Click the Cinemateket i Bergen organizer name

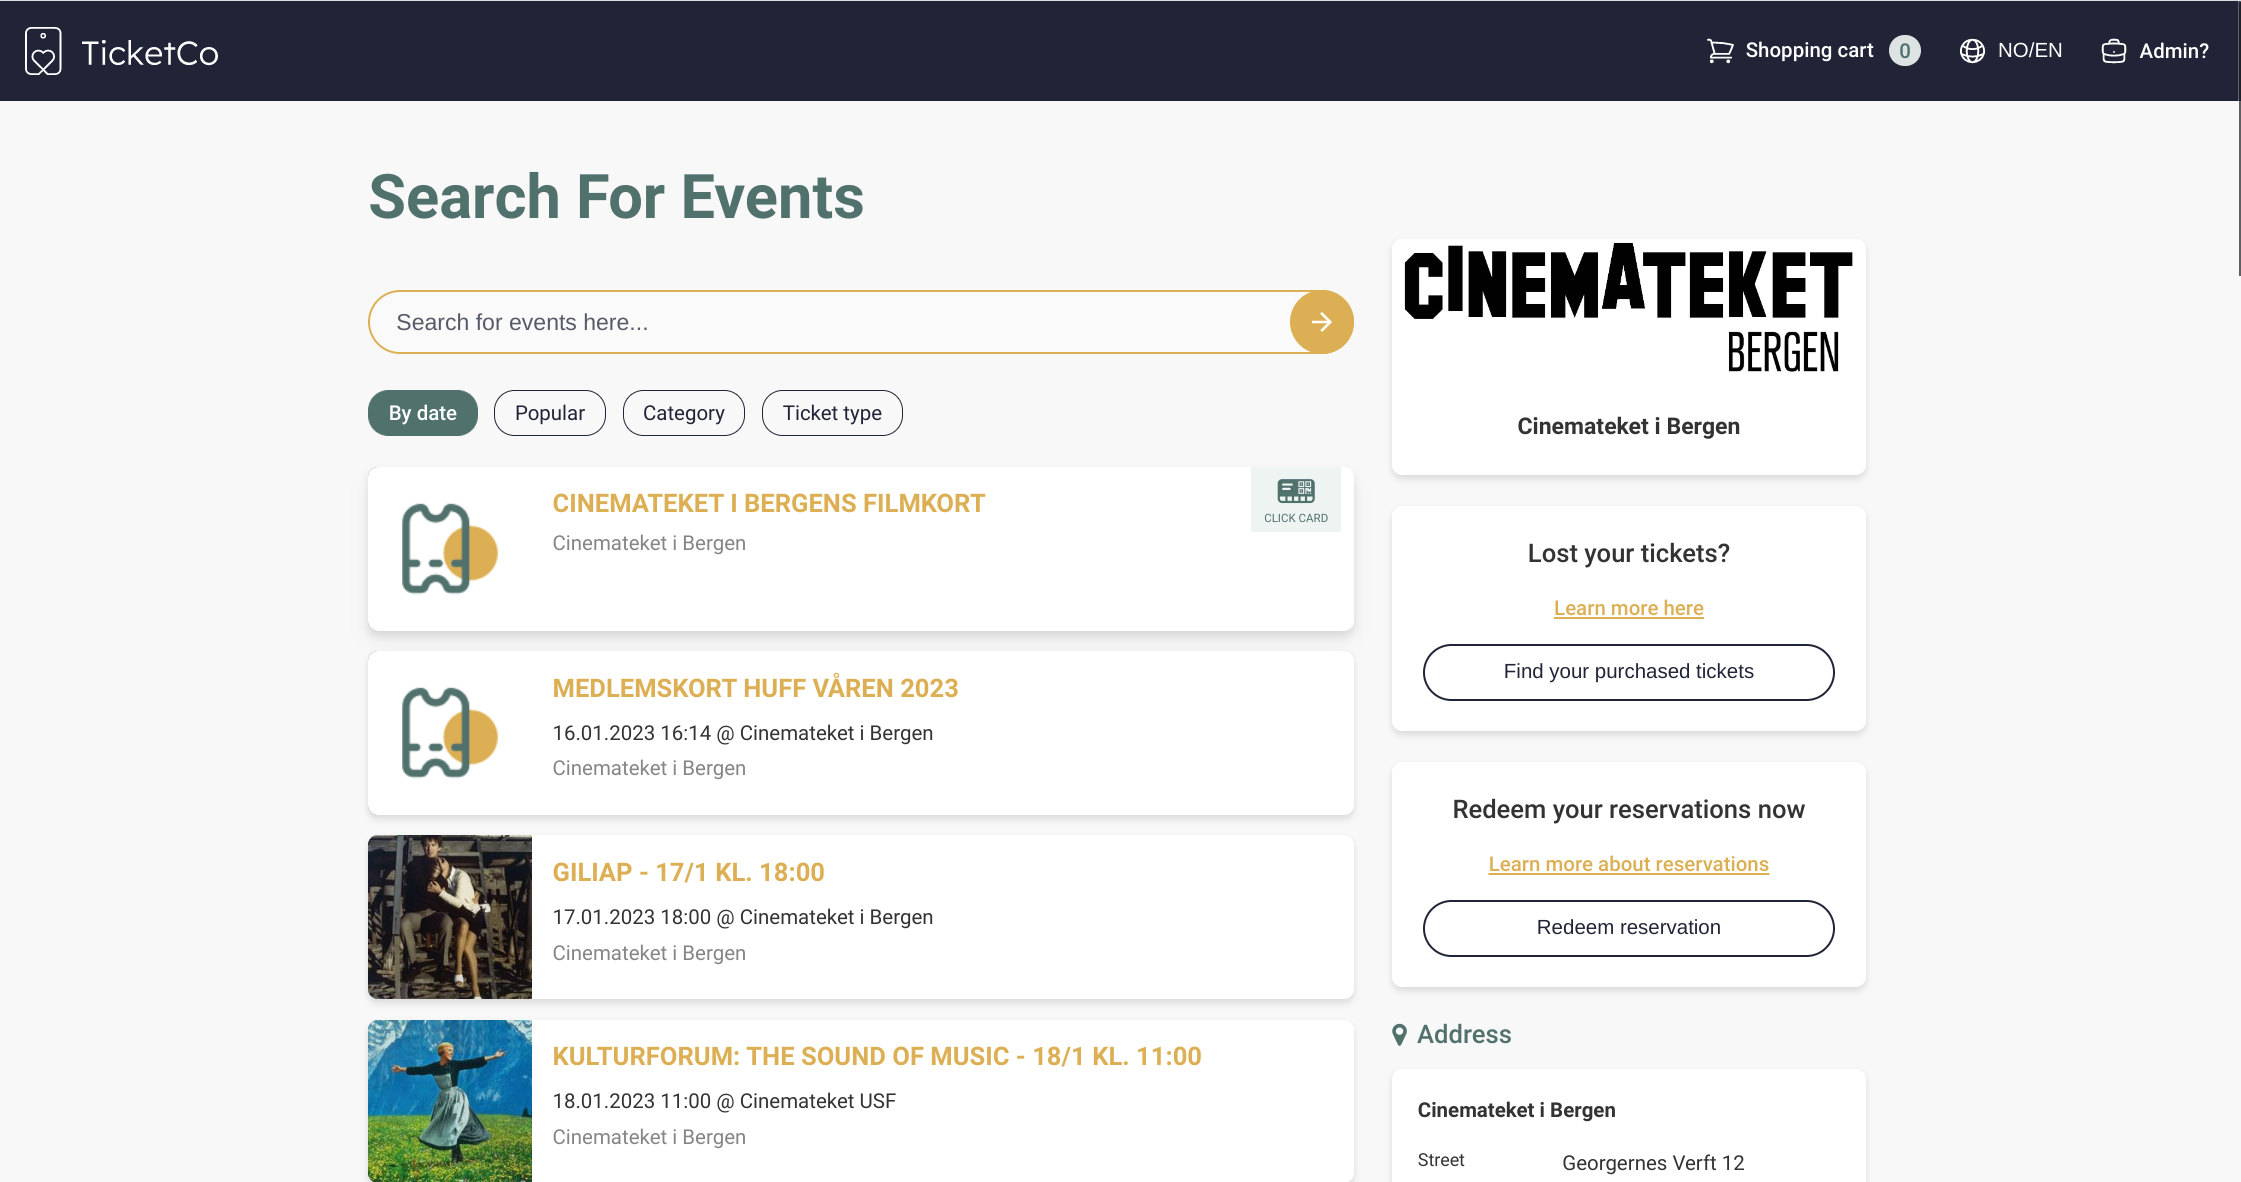tap(1628, 426)
